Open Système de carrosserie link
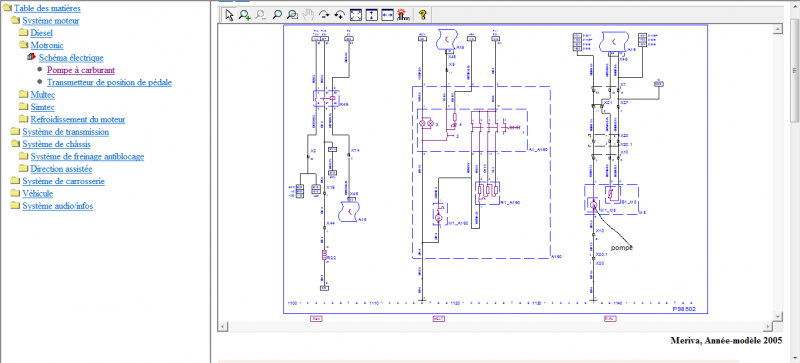 (63, 181)
